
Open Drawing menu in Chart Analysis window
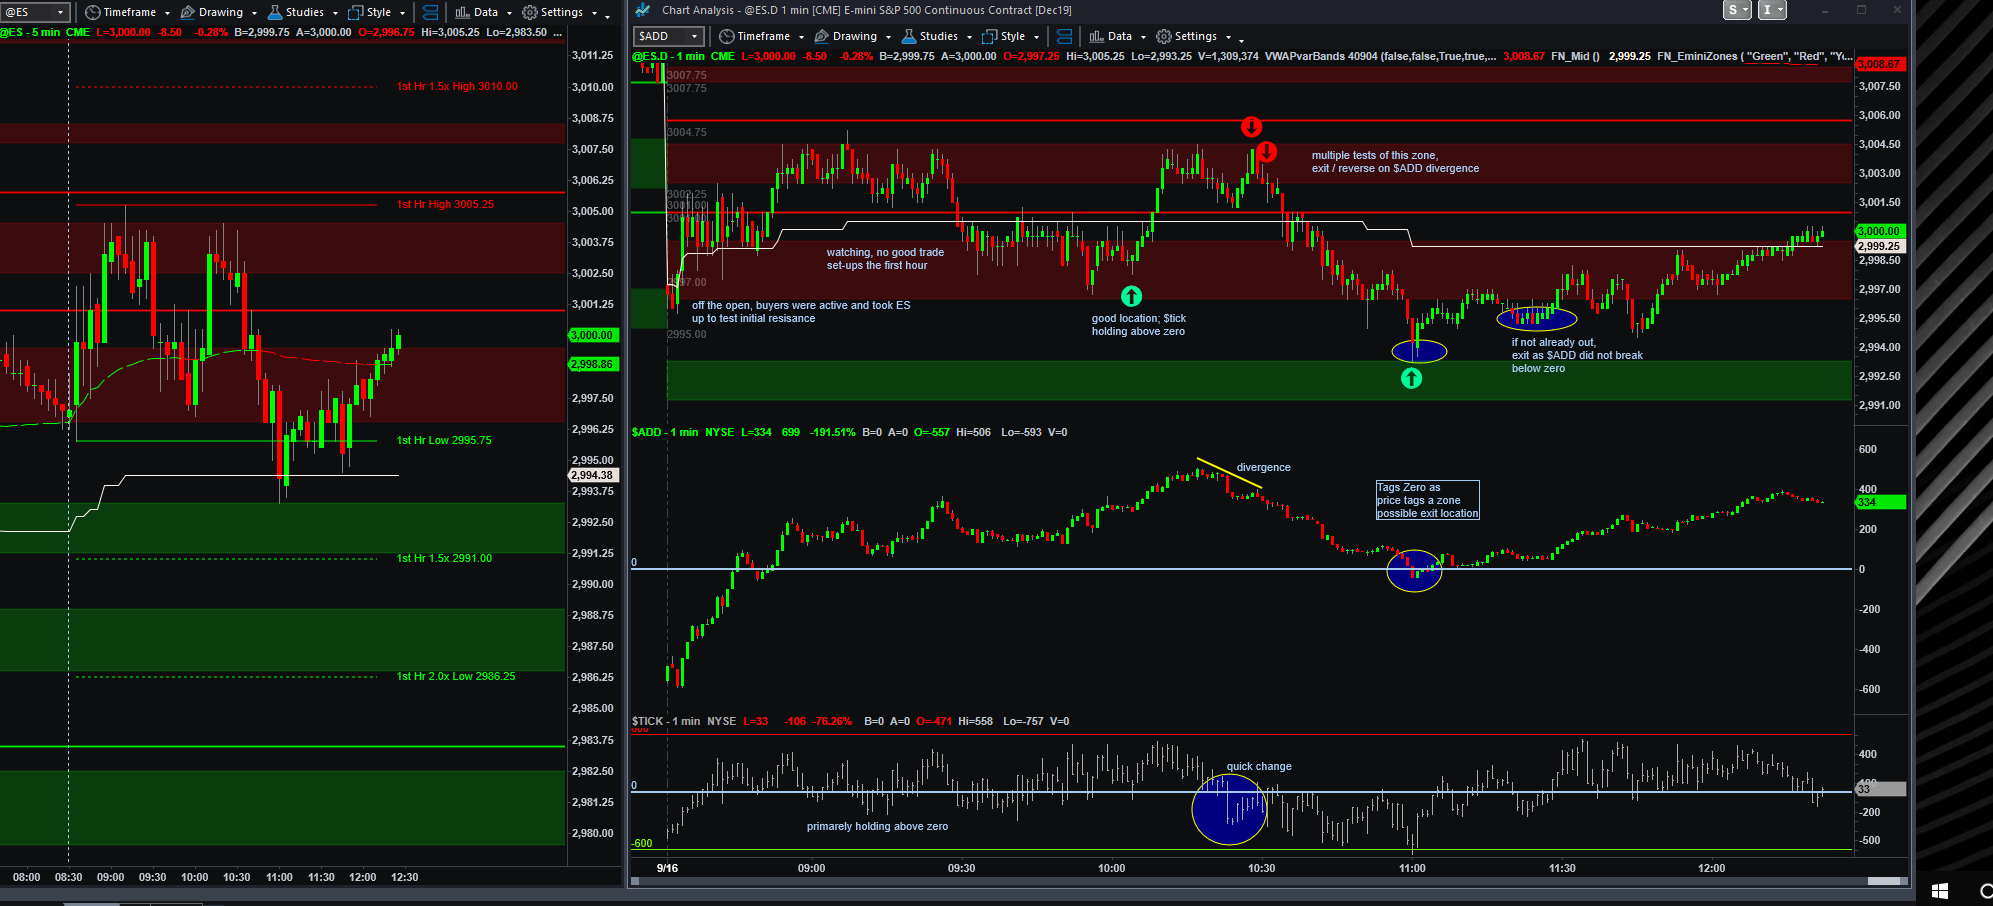tap(852, 36)
